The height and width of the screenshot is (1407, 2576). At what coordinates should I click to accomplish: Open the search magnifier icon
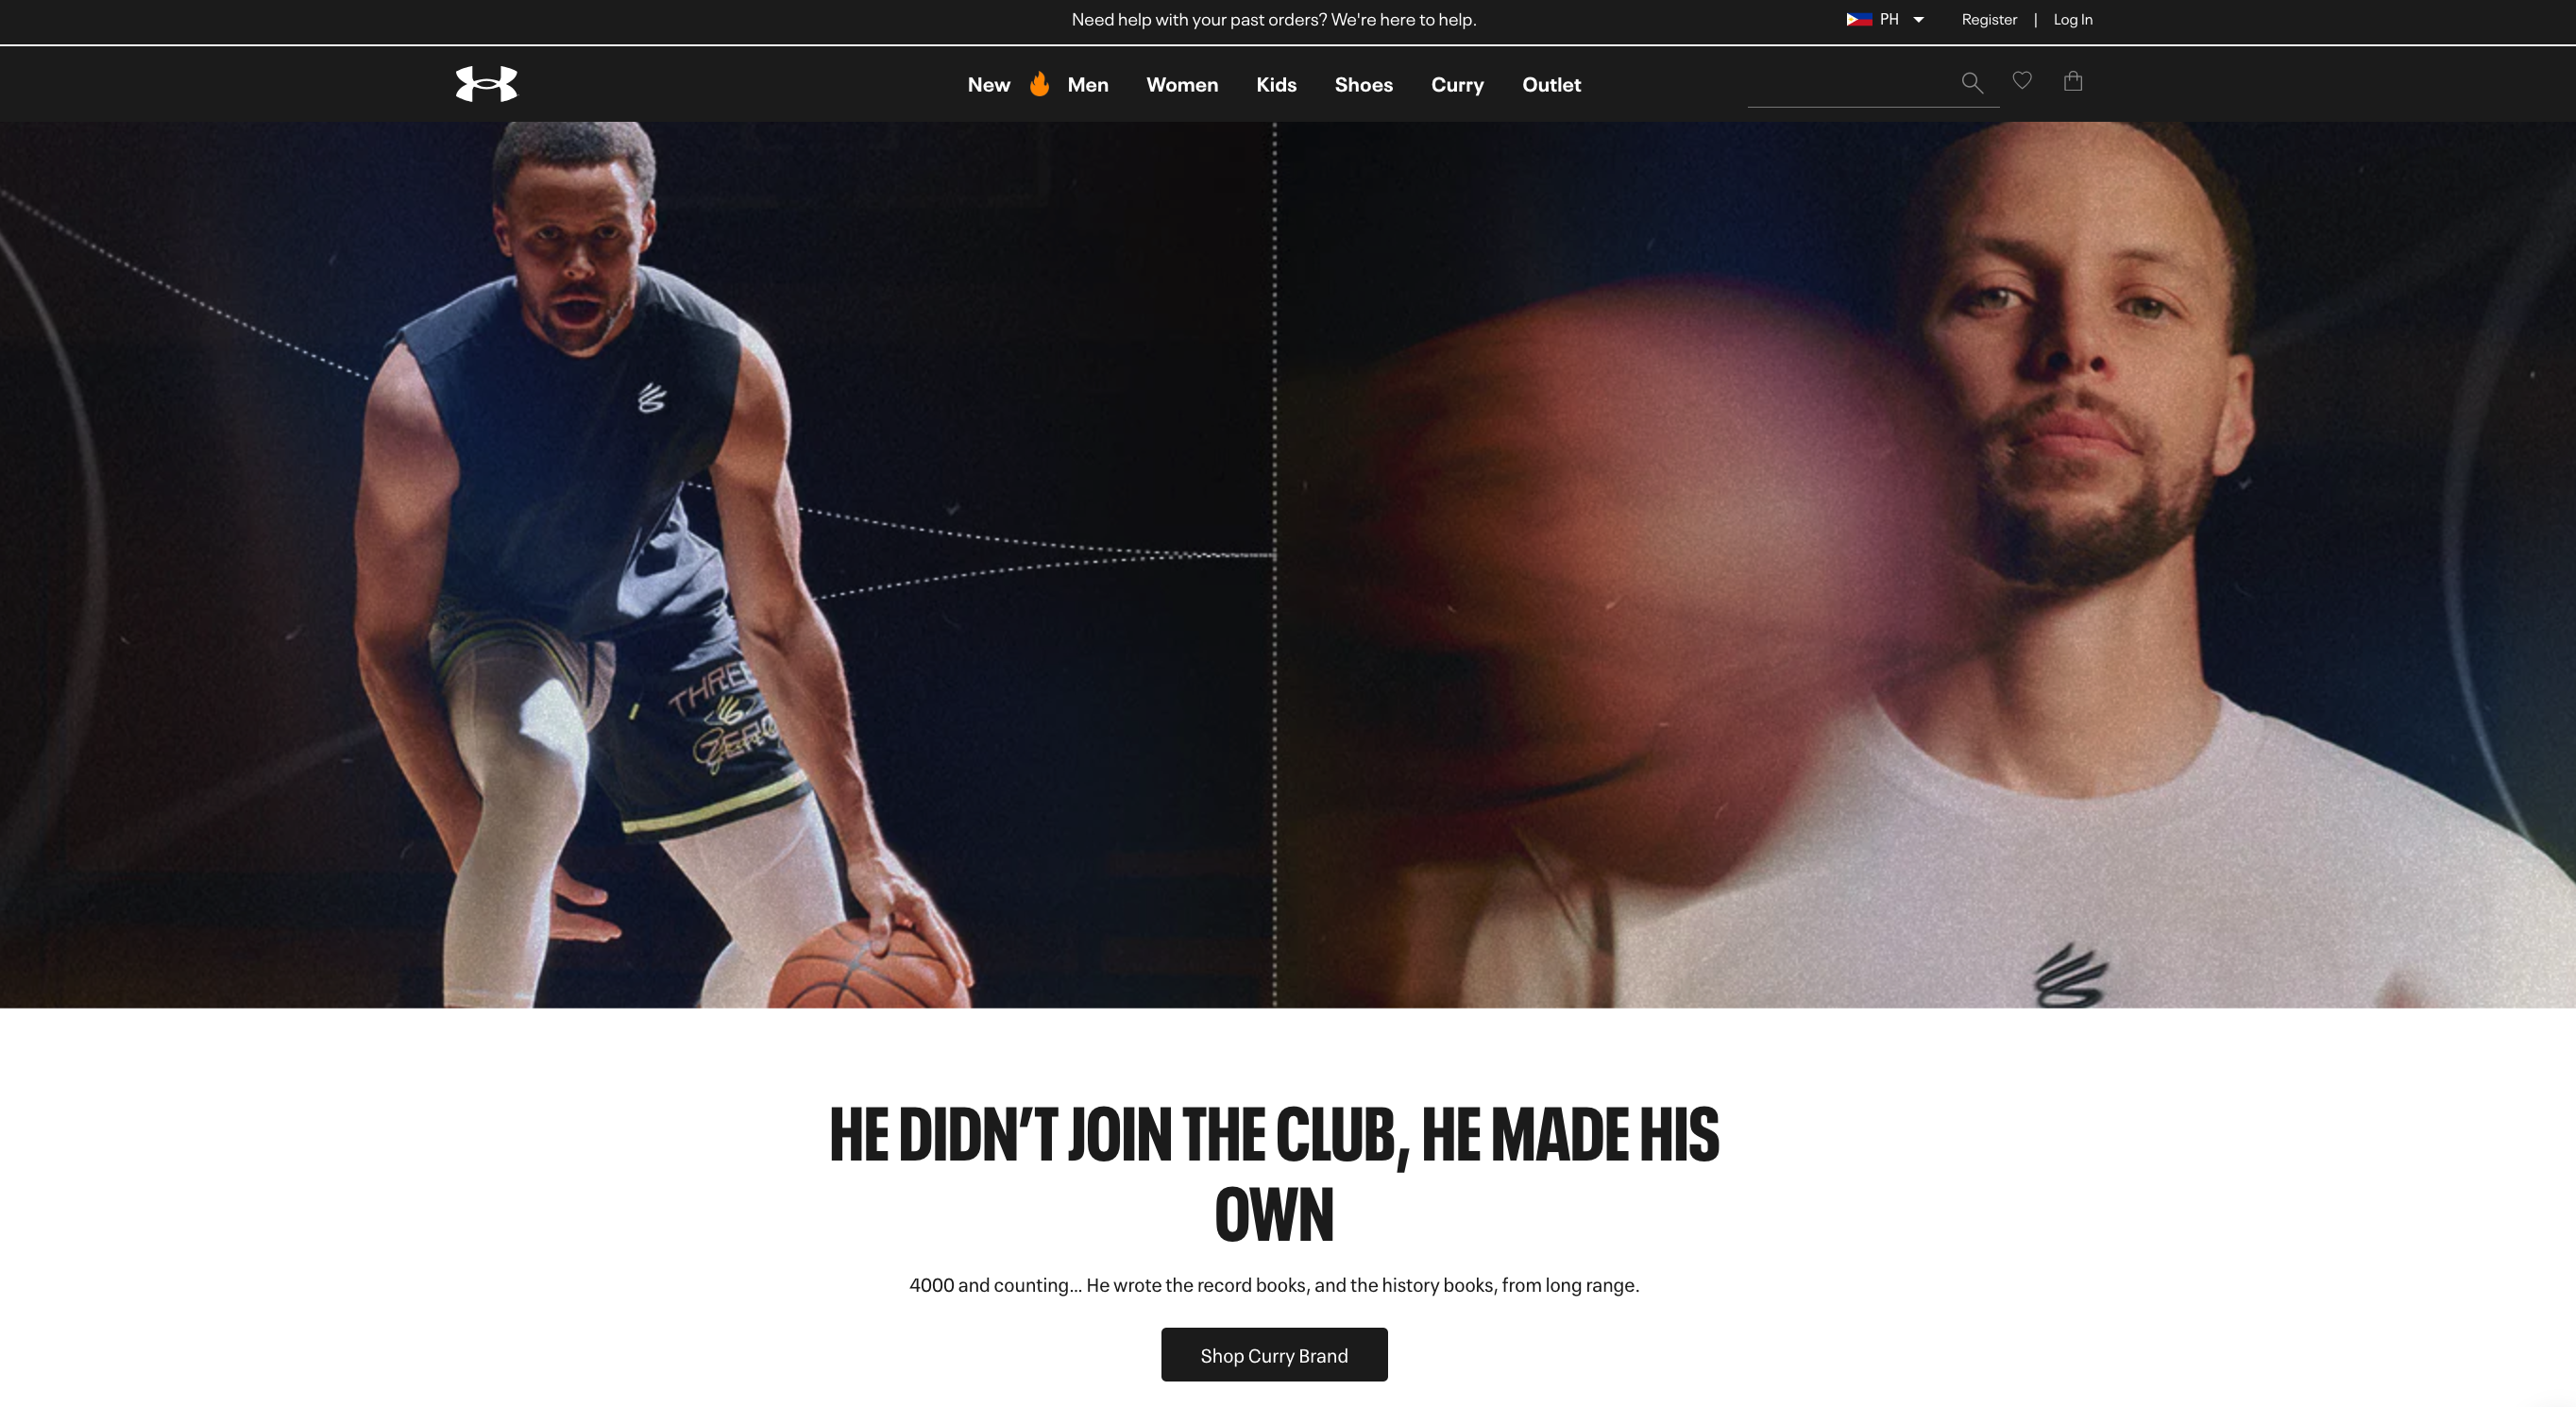1971,82
